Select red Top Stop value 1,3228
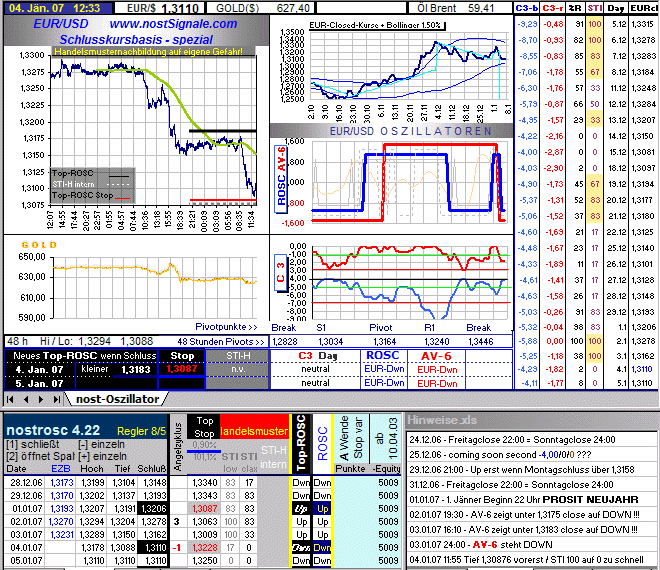The height and width of the screenshot is (570, 660). [x=205, y=548]
